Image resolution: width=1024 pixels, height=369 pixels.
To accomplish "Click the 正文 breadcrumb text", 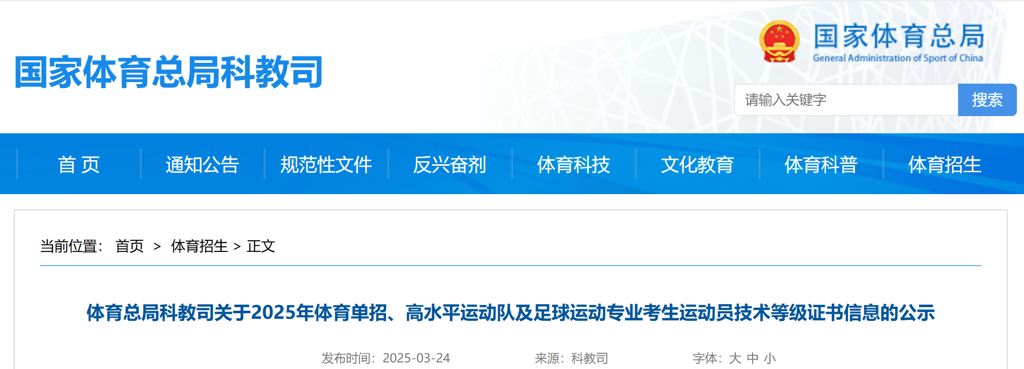I will tap(261, 246).
